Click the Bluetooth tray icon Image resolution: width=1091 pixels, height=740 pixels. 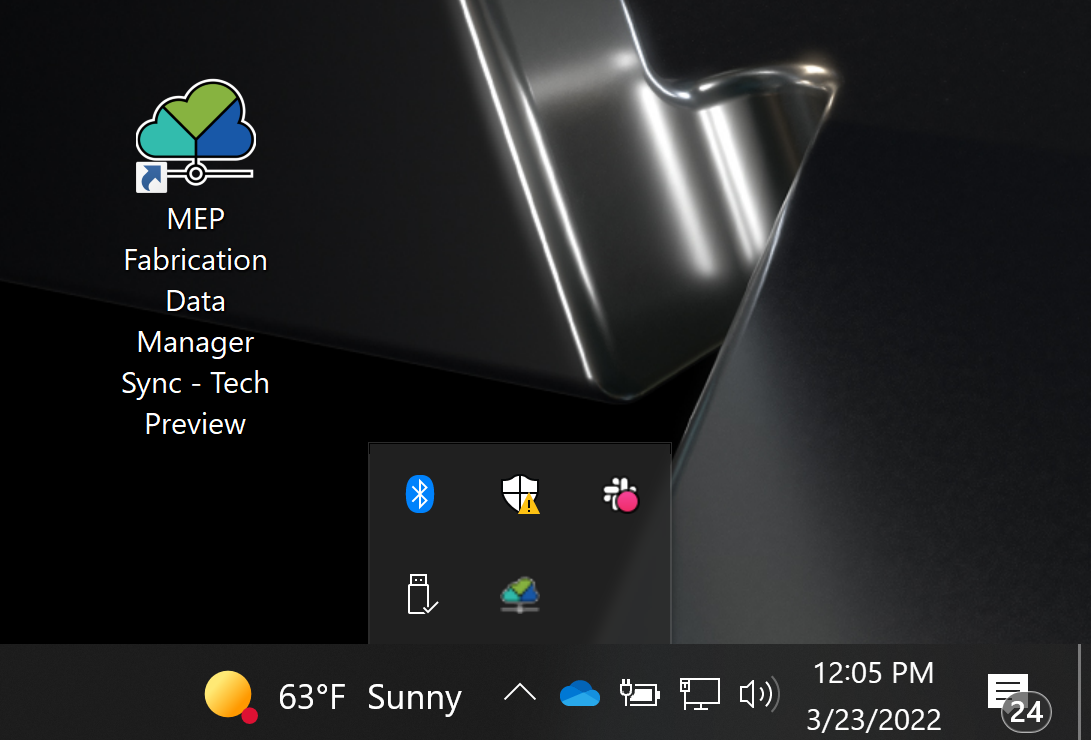[420, 494]
